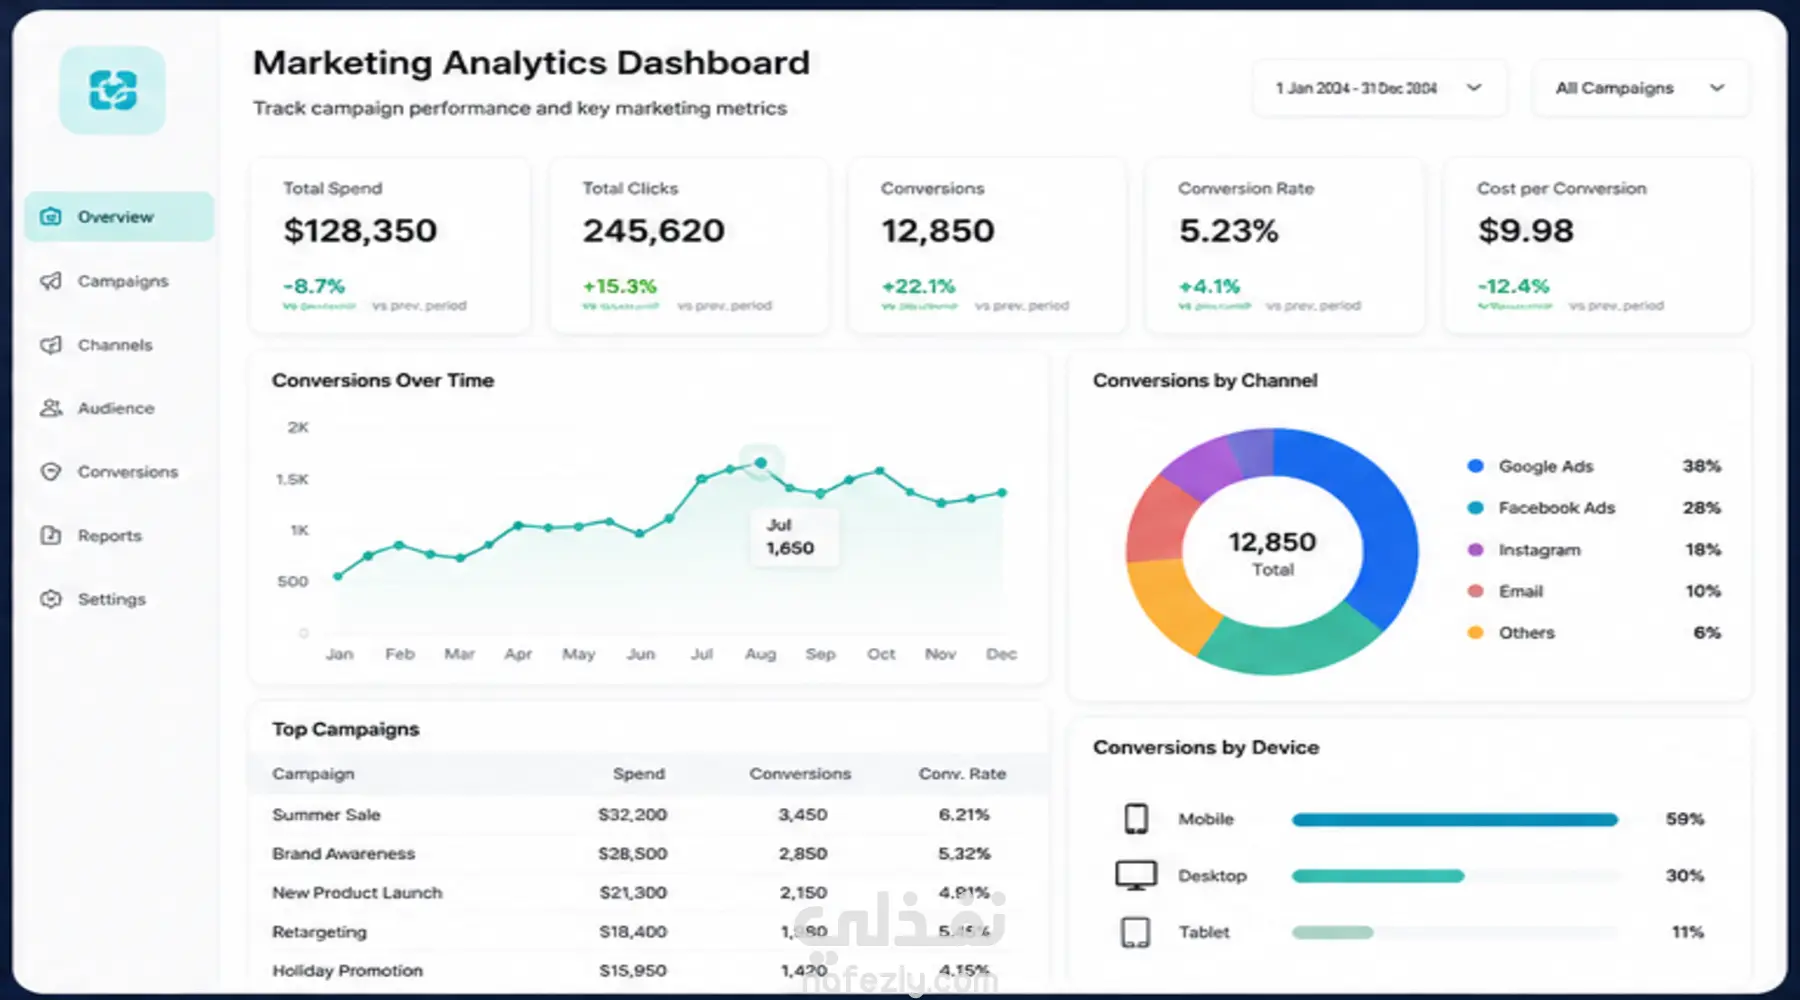Open the Campaigns menu item
Screen dimensions: 1800x1000
(x=119, y=281)
